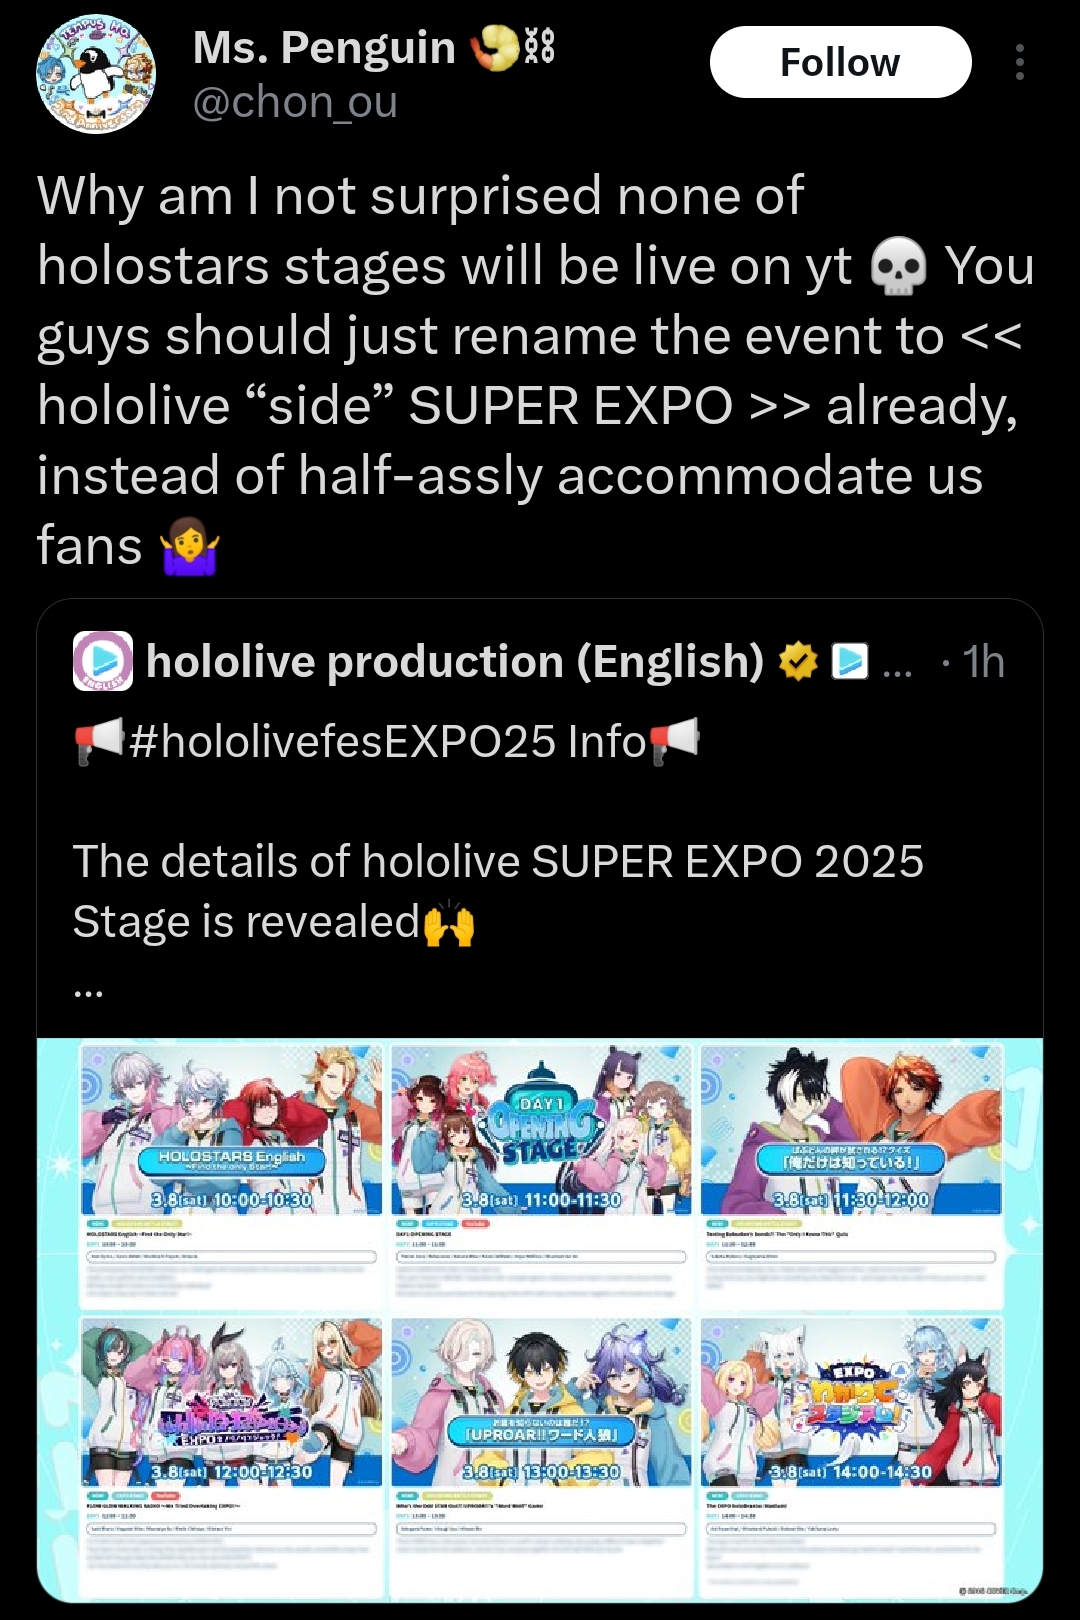Follow the @chon_ou account
This screenshot has width=1080, height=1620.
(x=840, y=62)
